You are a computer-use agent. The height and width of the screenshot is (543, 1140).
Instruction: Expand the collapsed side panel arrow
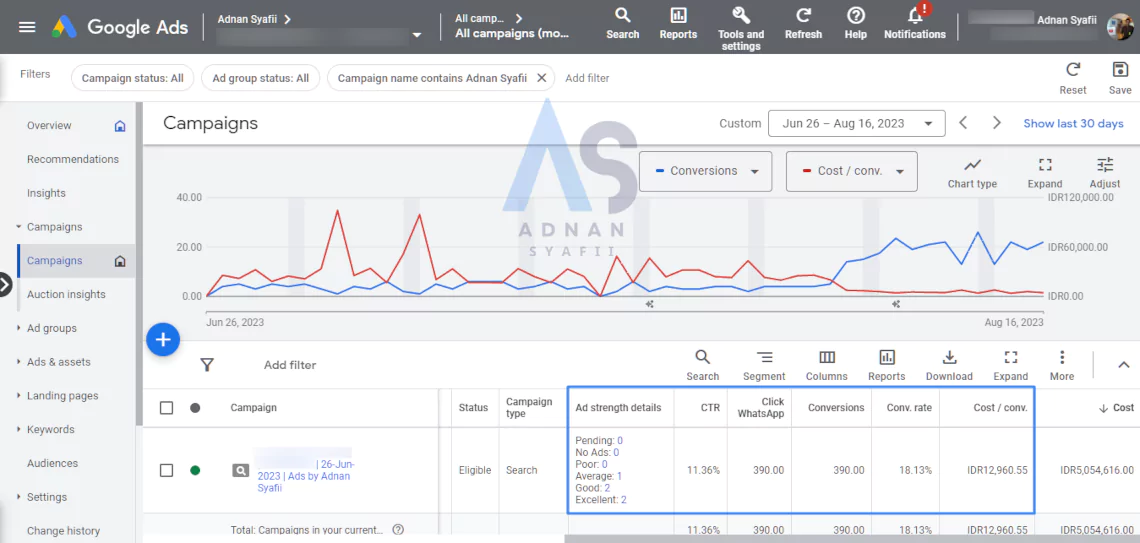[5, 284]
